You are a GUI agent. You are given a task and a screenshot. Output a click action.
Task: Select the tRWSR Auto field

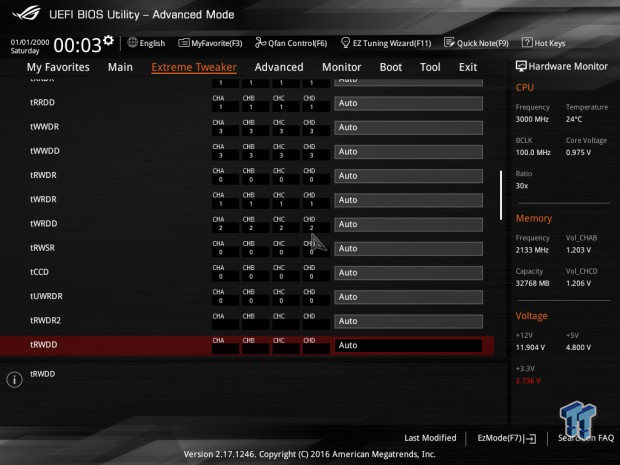click(408, 248)
